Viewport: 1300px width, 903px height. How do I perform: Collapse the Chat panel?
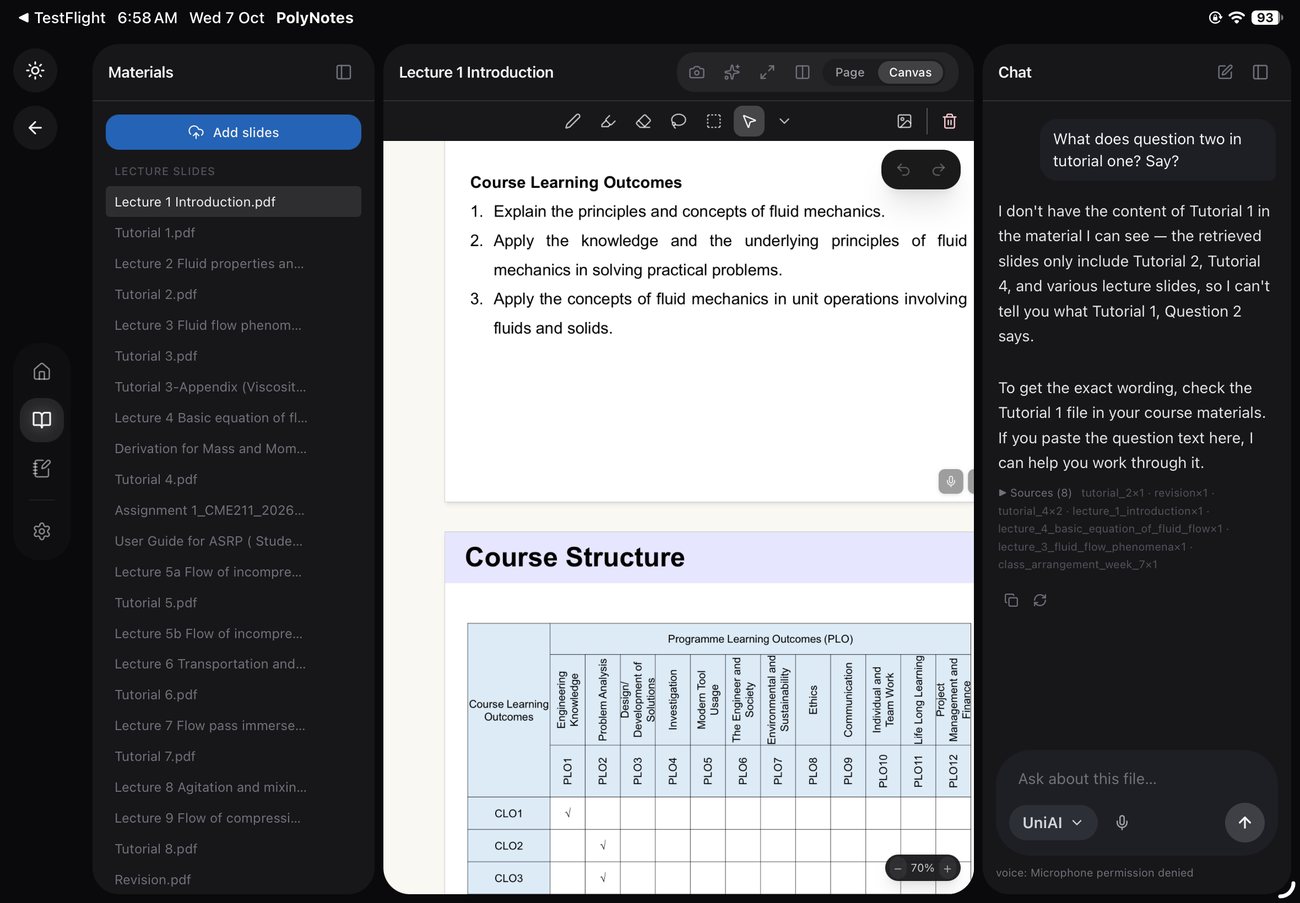1260,72
